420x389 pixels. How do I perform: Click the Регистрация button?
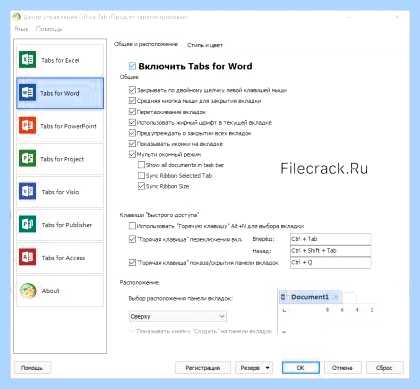(203, 368)
